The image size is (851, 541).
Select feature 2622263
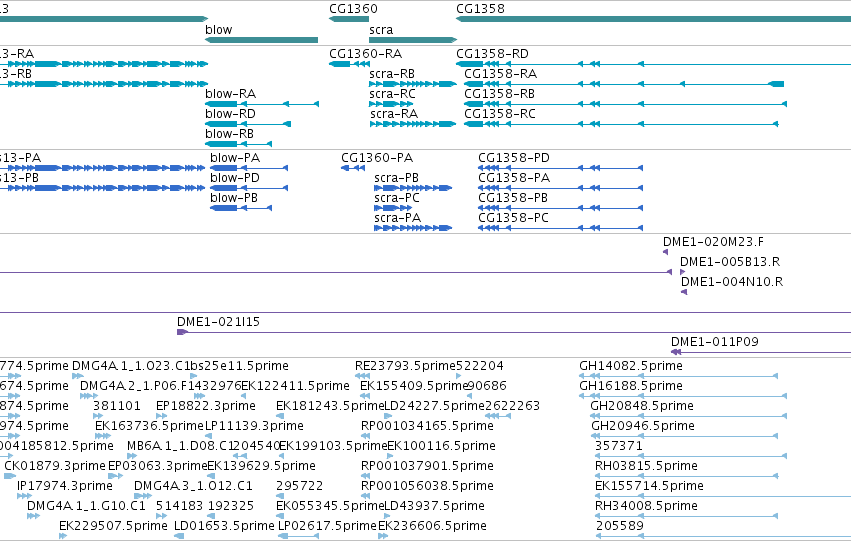point(512,406)
